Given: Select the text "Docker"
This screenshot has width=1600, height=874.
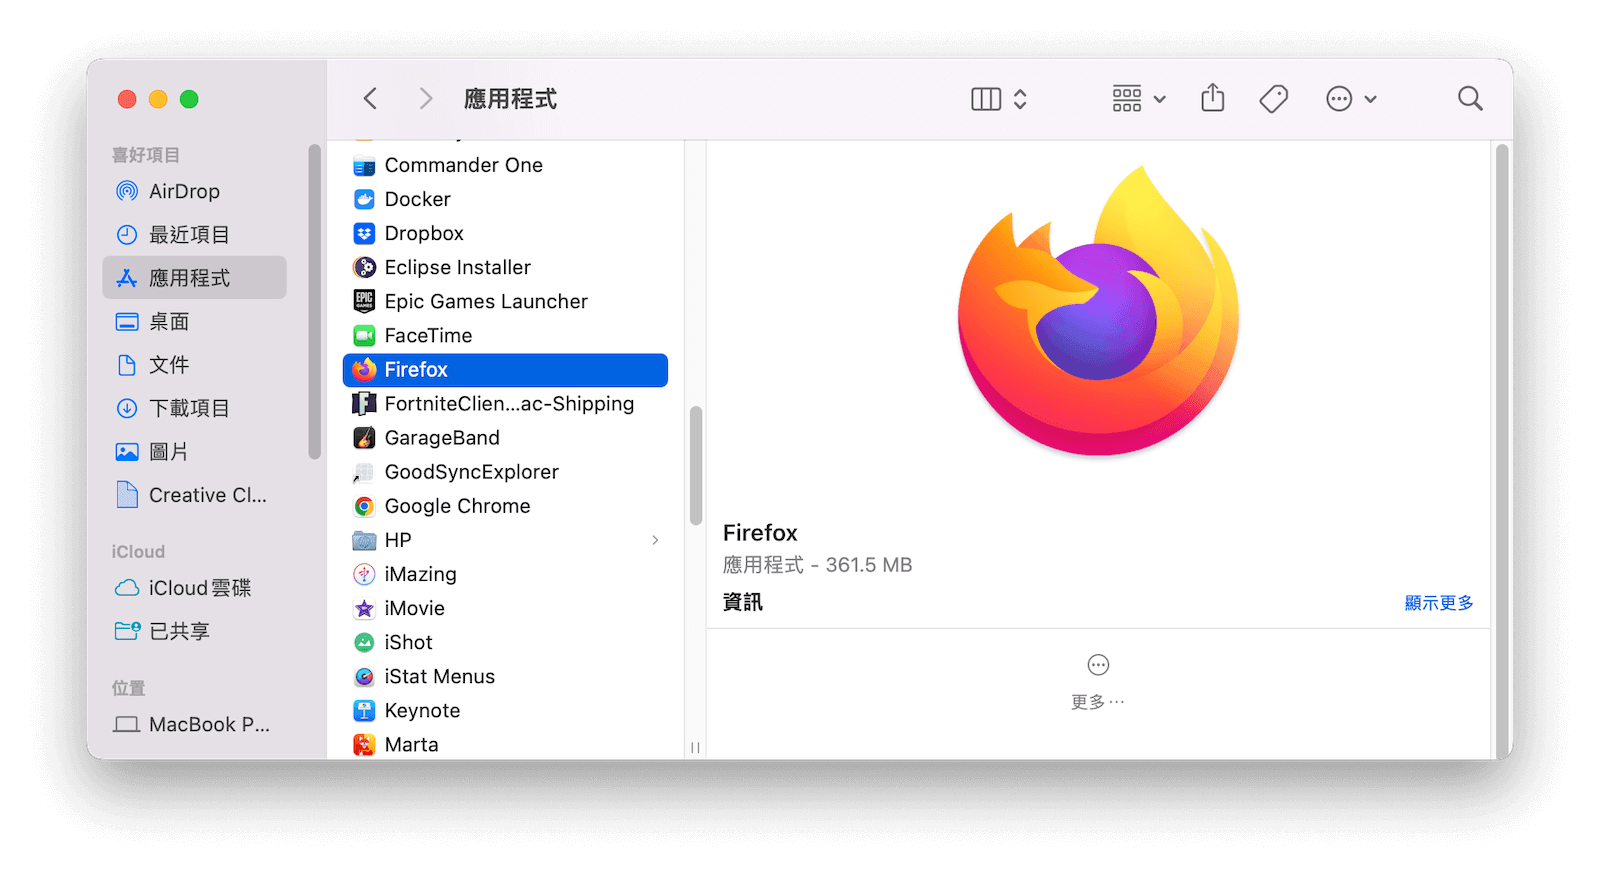Looking at the screenshot, I should [x=417, y=199].
